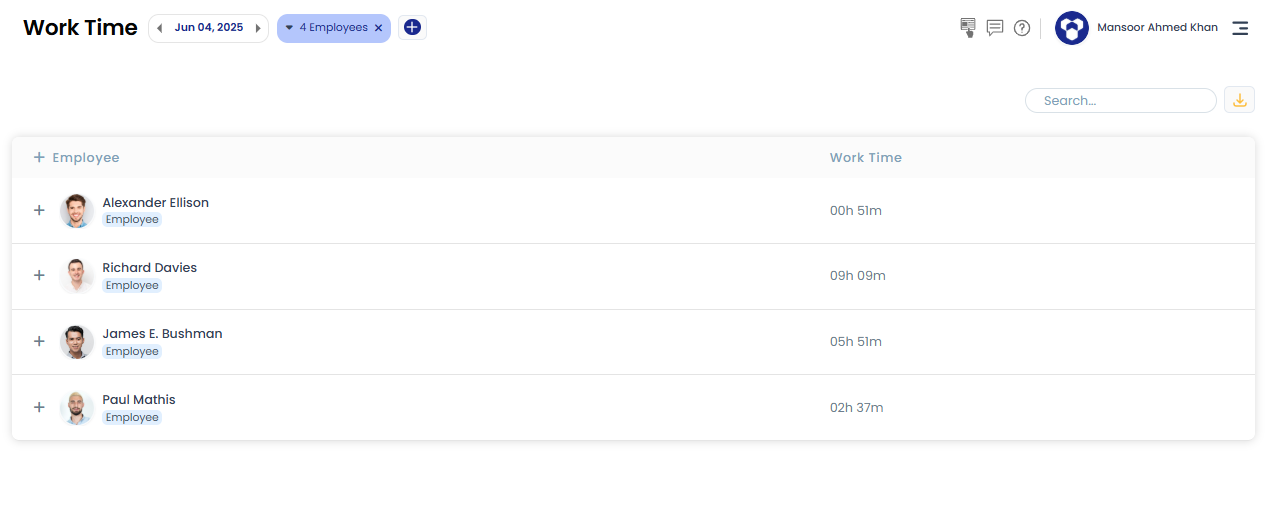
Task: Expand all rows via Employee header plus
Action: tap(39, 157)
